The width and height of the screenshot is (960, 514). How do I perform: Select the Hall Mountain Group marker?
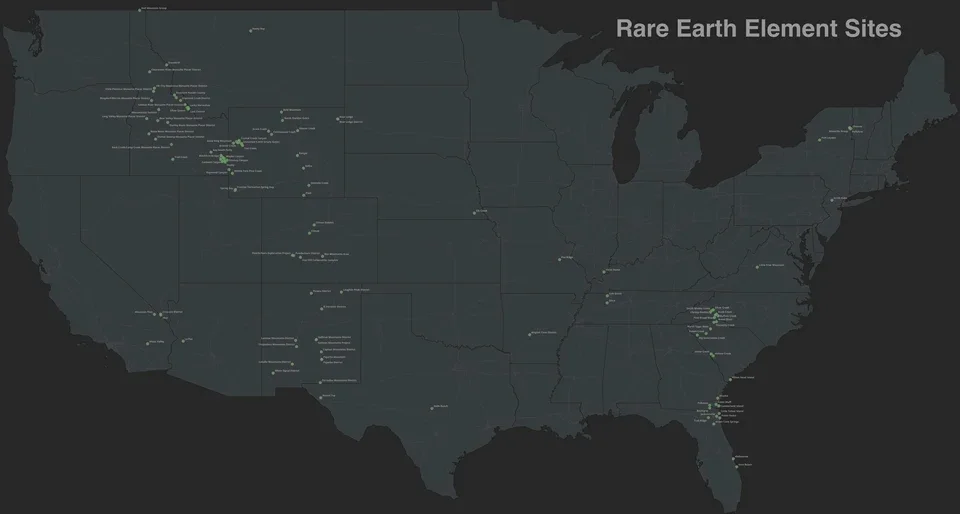point(140,10)
